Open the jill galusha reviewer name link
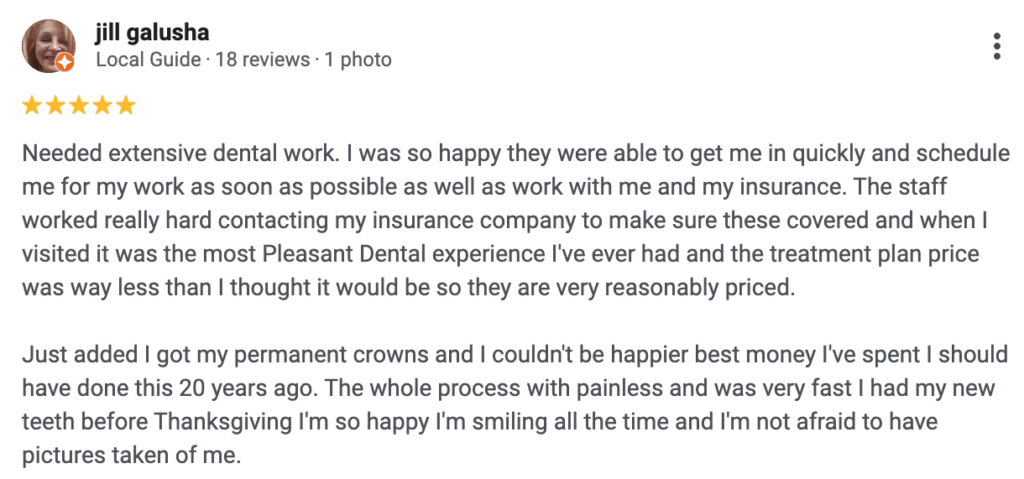Image resolution: width=1024 pixels, height=479 pixels. click(x=152, y=33)
